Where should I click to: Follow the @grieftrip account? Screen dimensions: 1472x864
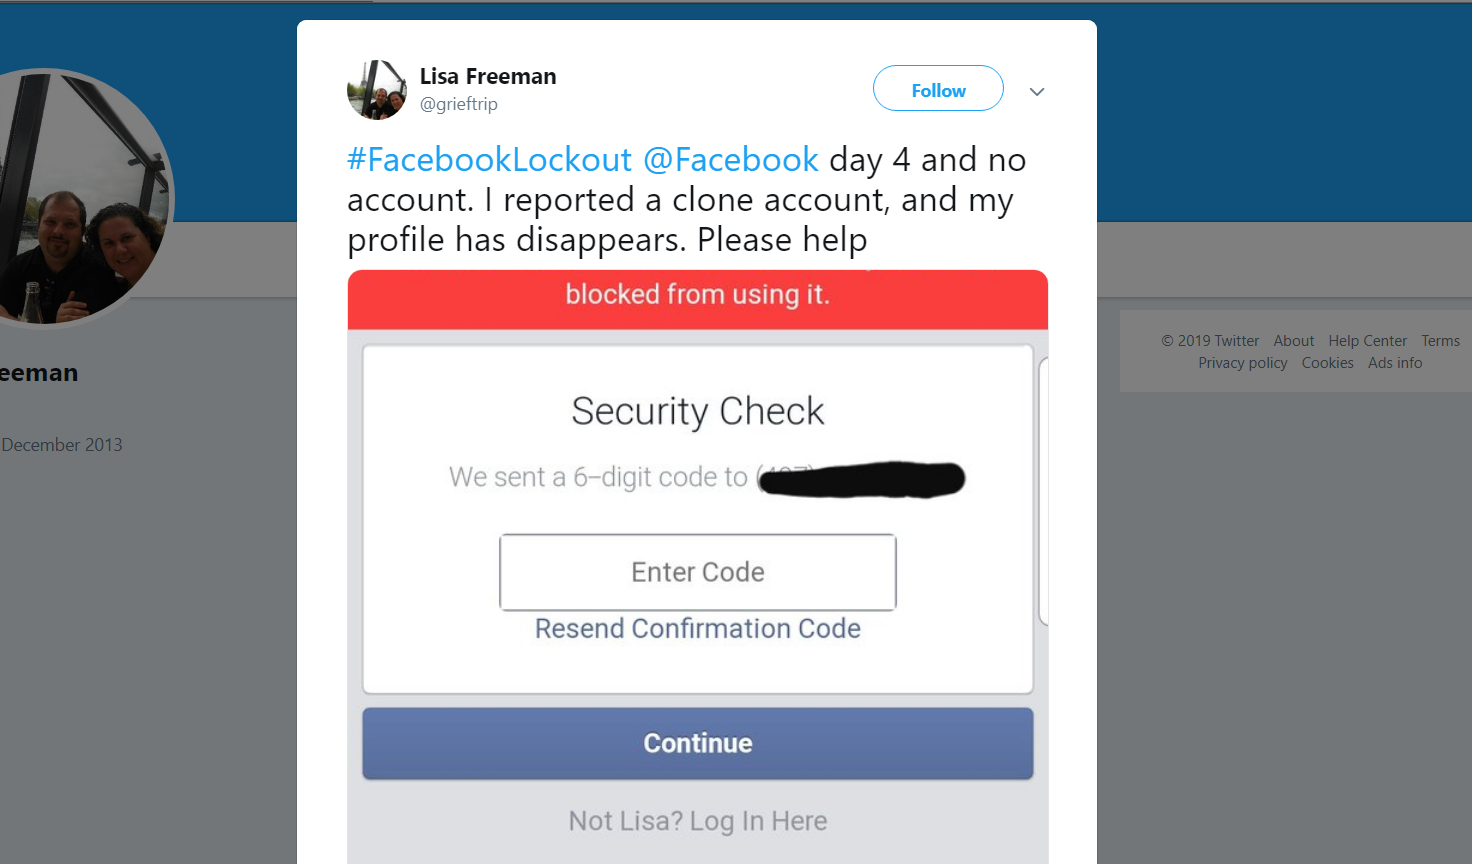[x=938, y=89]
